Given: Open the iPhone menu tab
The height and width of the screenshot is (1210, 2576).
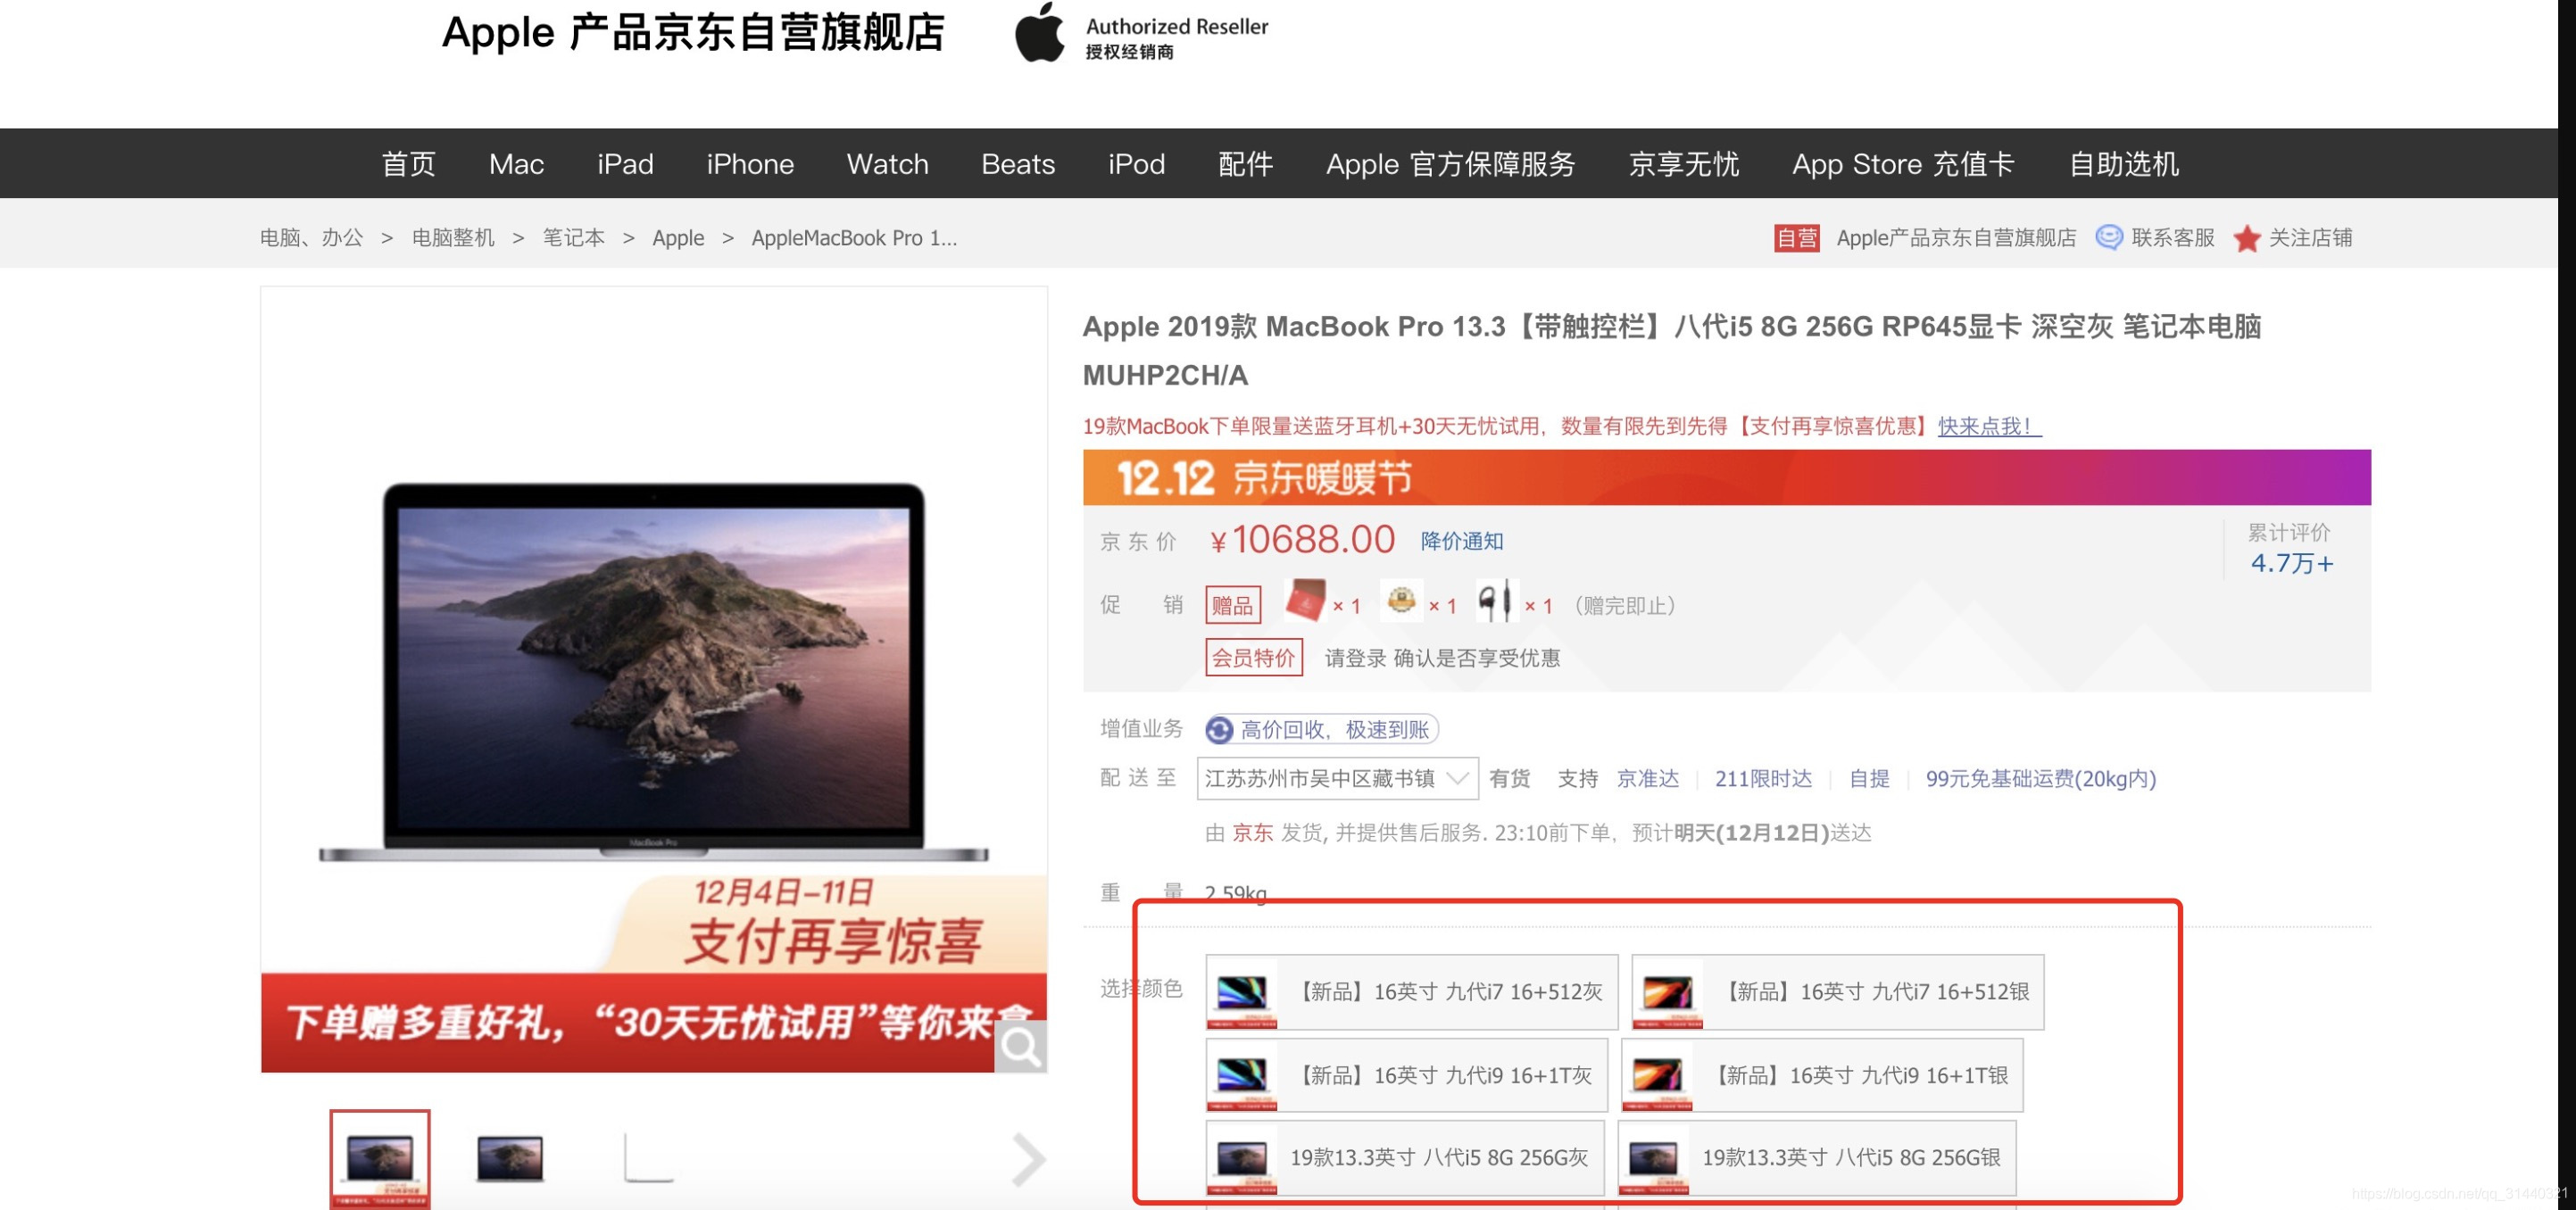Looking at the screenshot, I should (x=750, y=163).
